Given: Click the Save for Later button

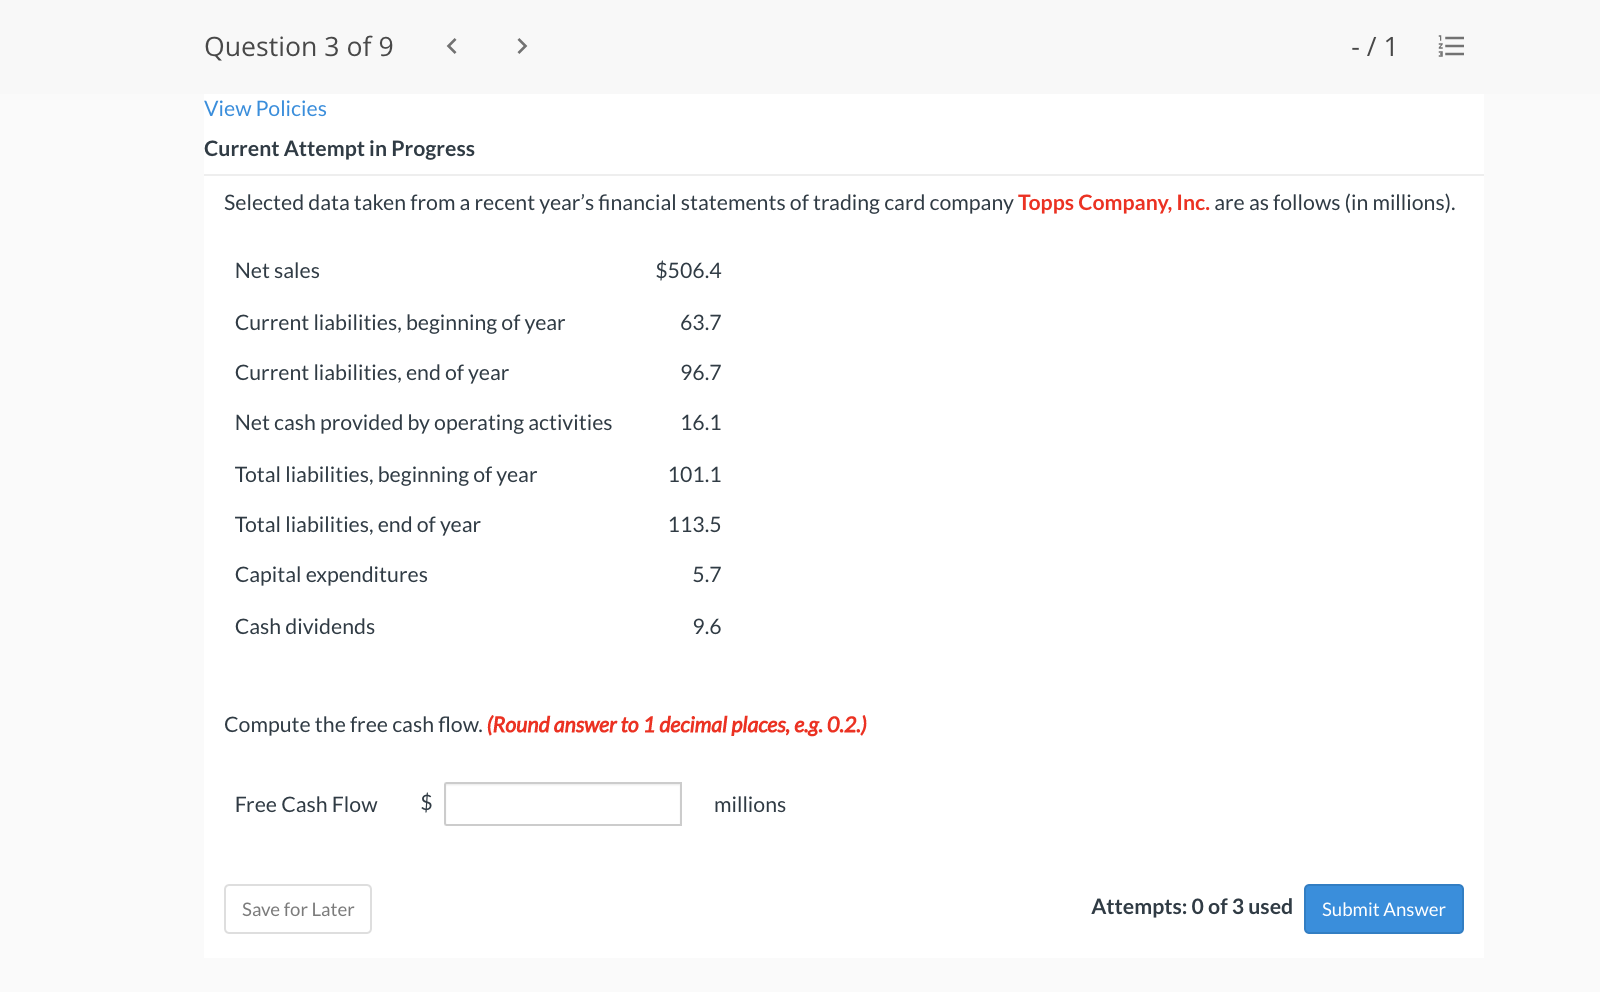Looking at the screenshot, I should pyautogui.click(x=297, y=909).
